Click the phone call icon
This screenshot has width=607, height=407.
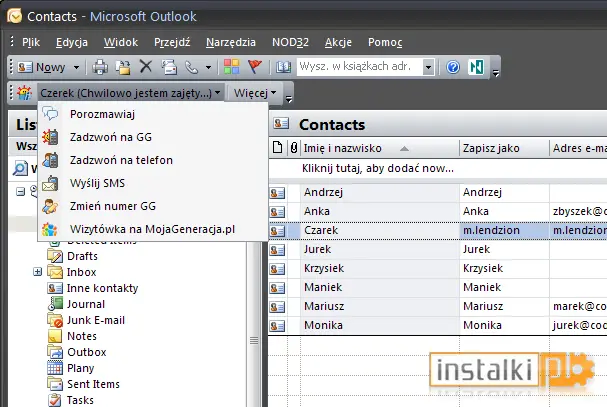point(191,67)
